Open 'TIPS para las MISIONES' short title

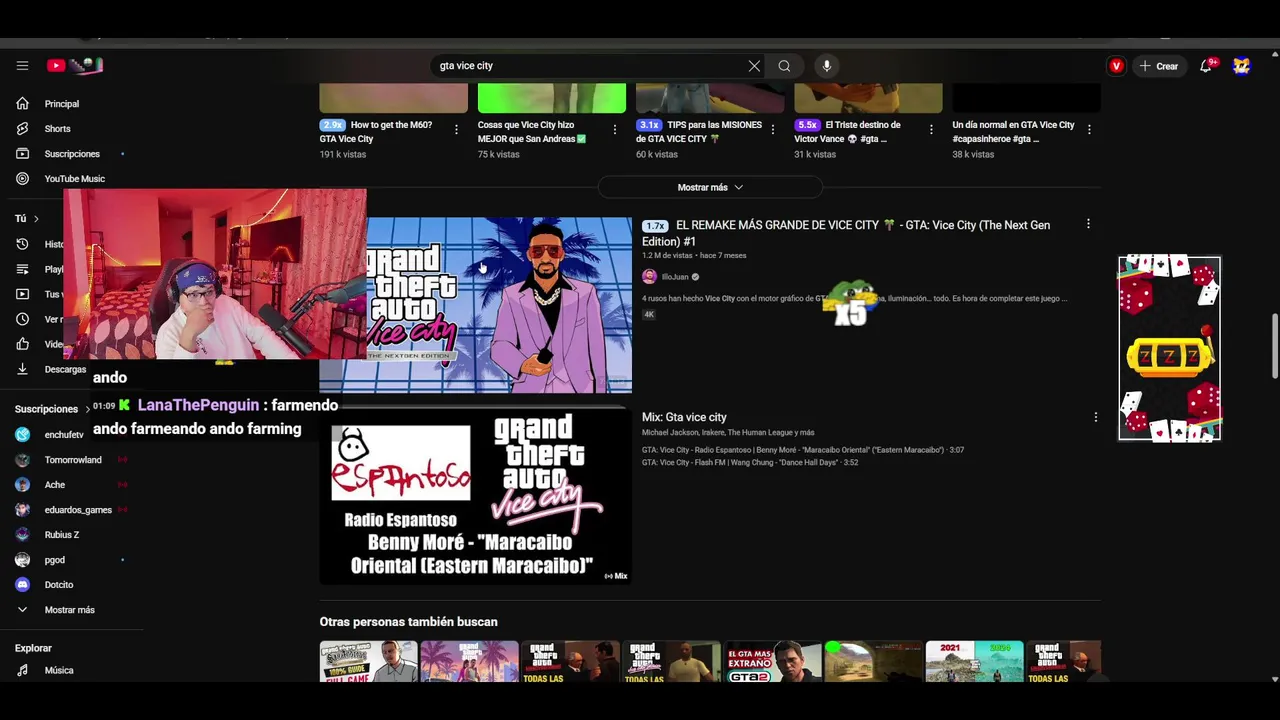coord(699,132)
